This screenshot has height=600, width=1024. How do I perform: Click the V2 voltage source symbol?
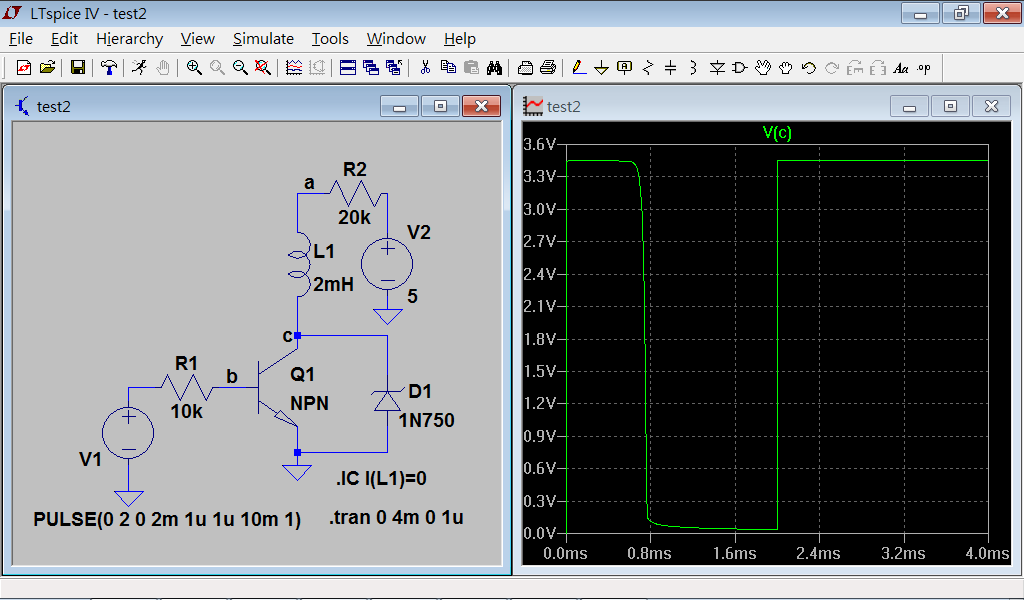[387, 264]
